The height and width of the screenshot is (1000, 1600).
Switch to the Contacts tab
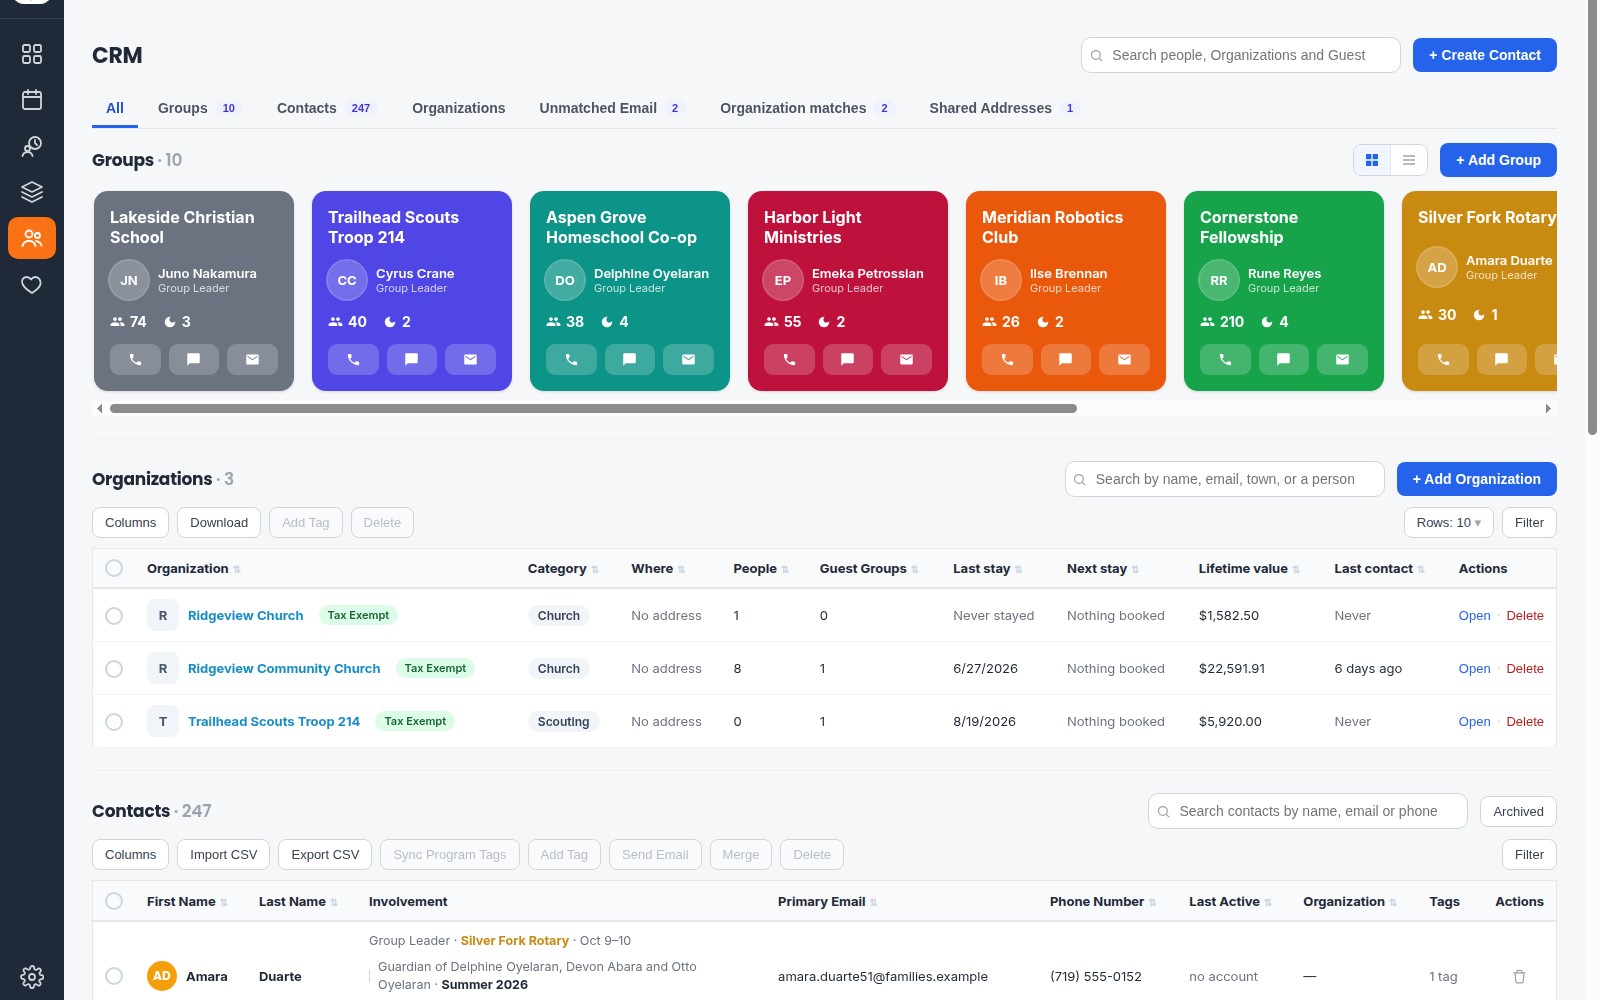pos(326,108)
